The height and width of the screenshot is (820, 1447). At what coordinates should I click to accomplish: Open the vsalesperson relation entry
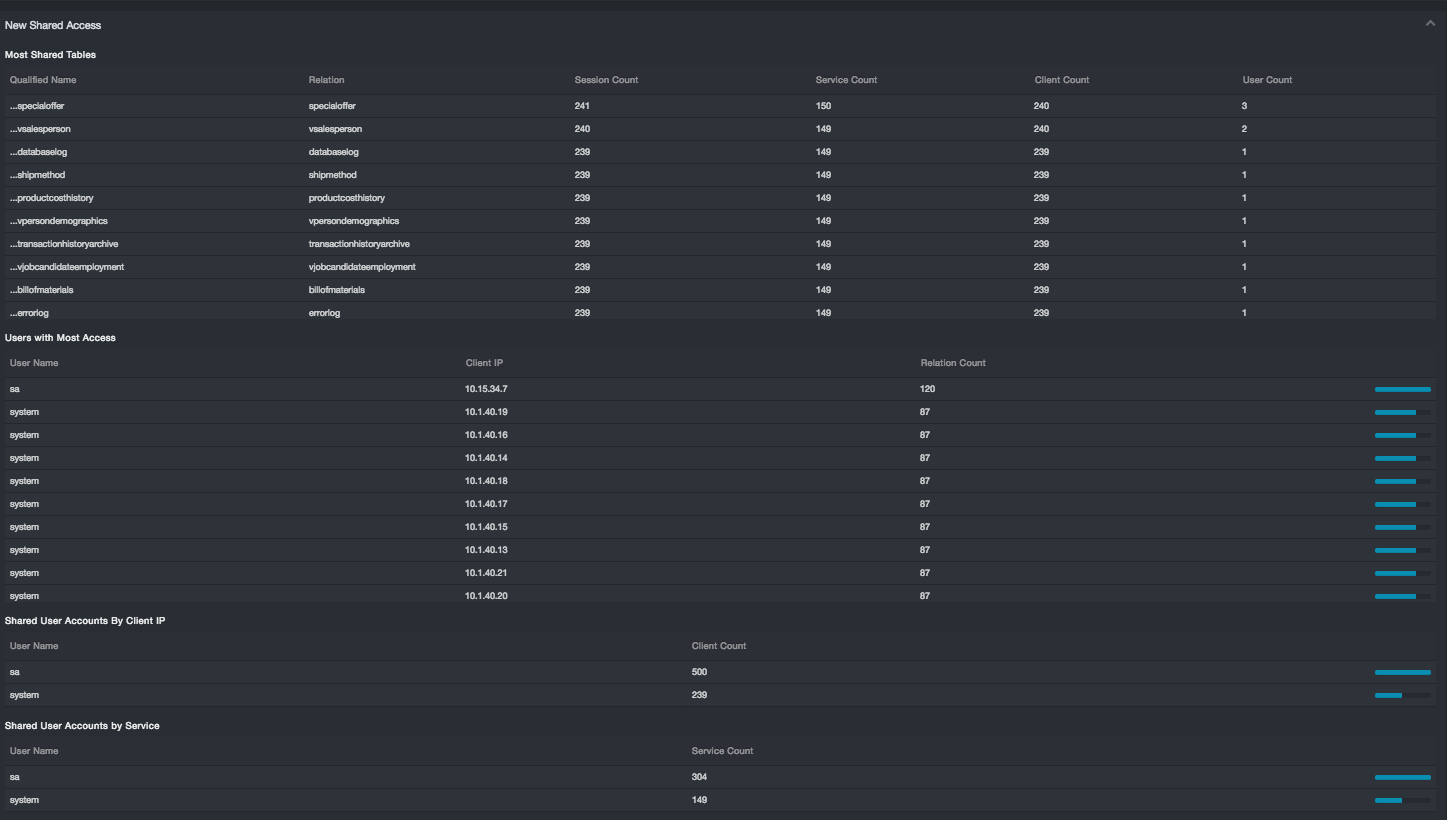click(x=335, y=129)
